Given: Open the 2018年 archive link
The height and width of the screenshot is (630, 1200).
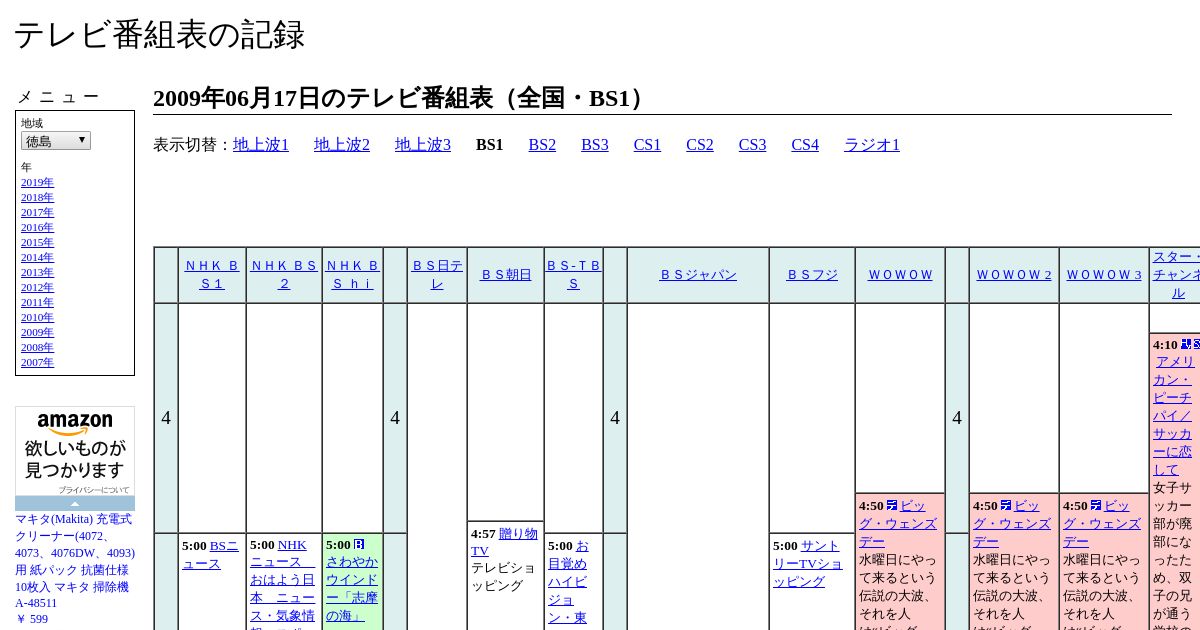Looking at the screenshot, I should click(x=37, y=197).
